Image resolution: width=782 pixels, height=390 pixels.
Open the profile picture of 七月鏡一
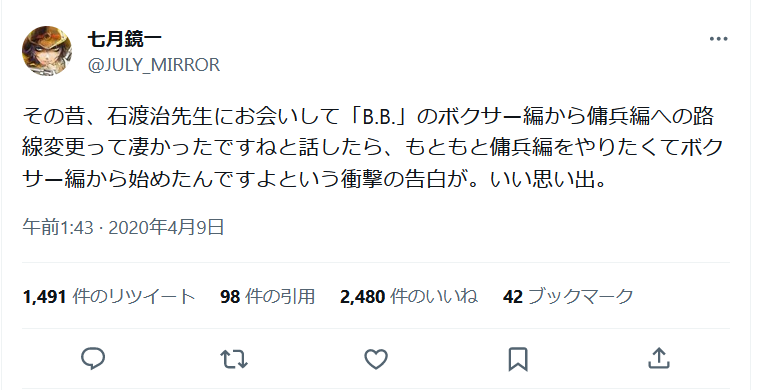47,51
